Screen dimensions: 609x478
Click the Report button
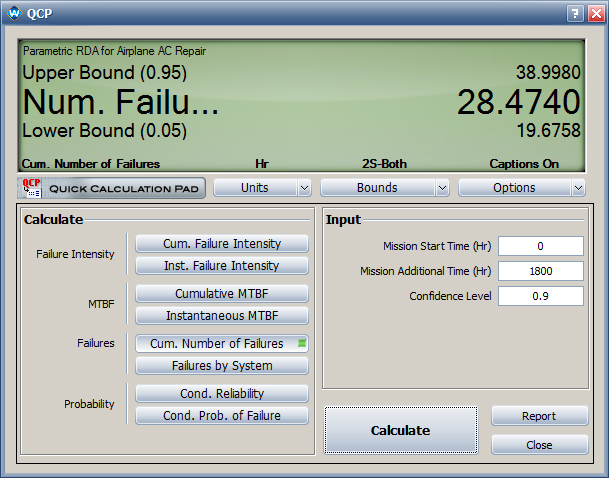tap(539, 416)
